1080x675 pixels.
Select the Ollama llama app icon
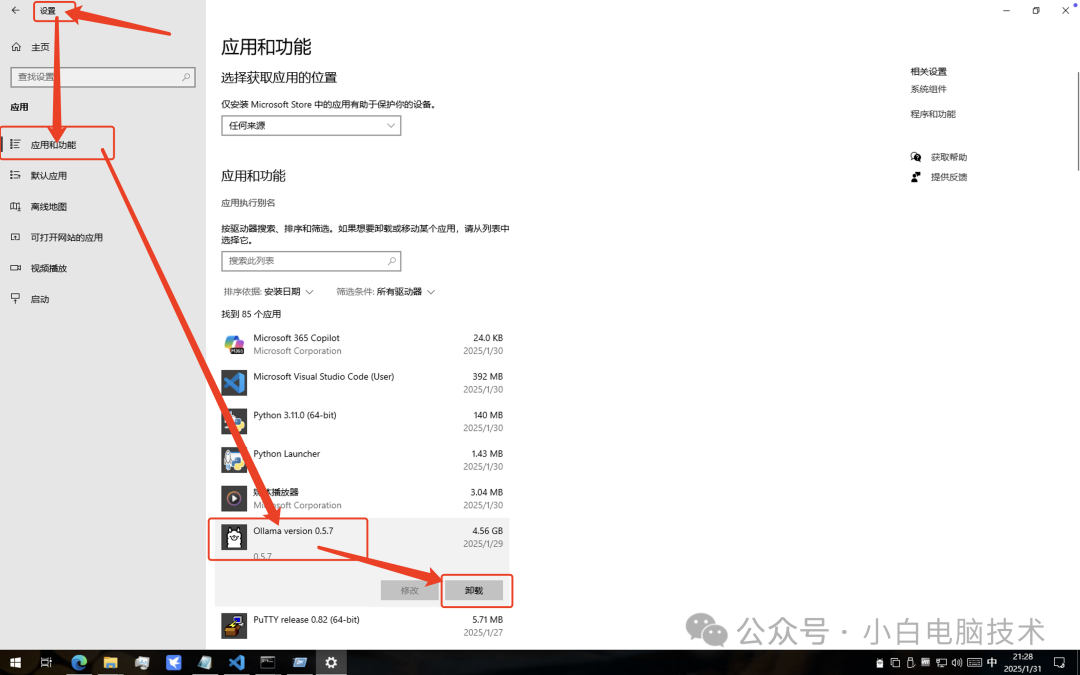pos(234,537)
